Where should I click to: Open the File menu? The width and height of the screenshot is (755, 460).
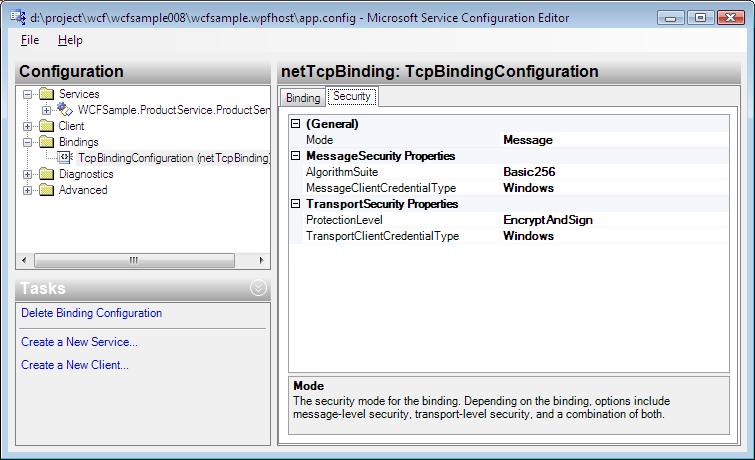pyautogui.click(x=30, y=40)
